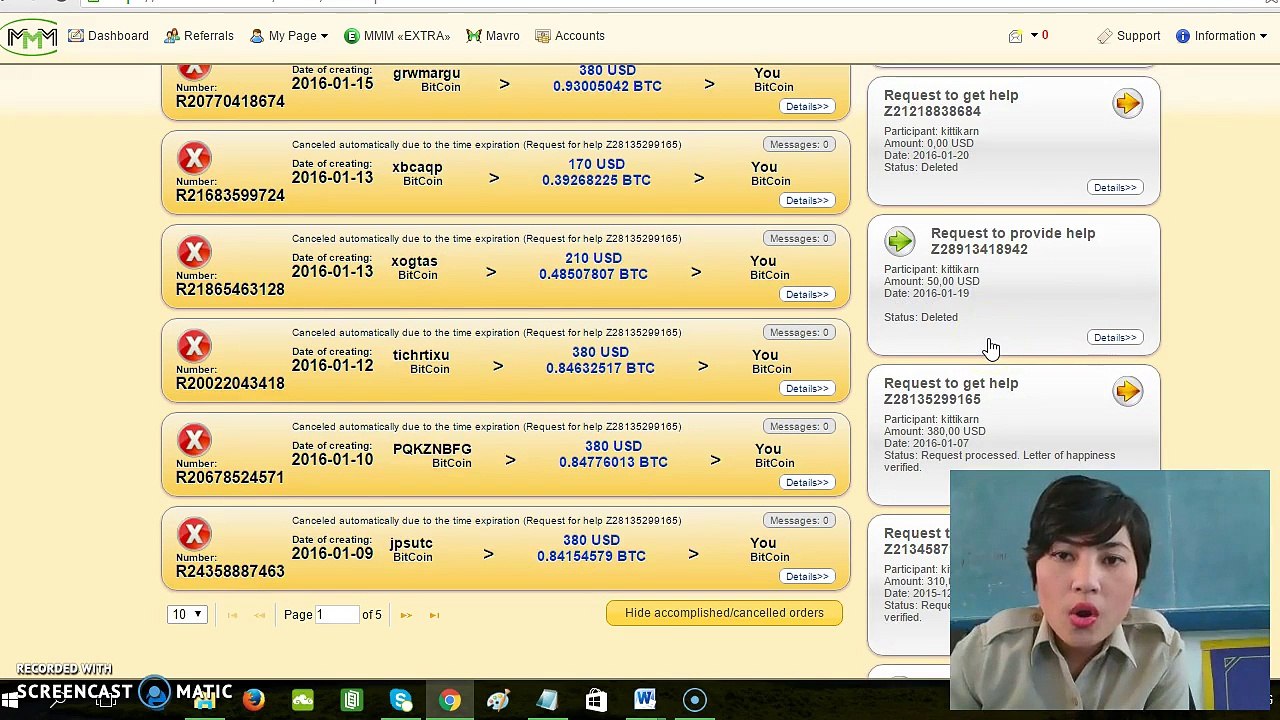
Task: Go to first page of orders
Action: [232, 615]
